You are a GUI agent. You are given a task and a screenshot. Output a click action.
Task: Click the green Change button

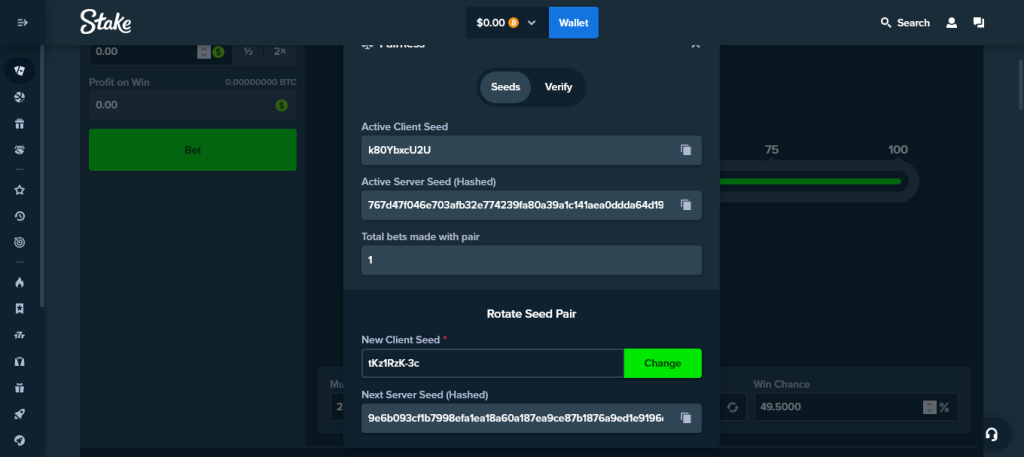[662, 363]
